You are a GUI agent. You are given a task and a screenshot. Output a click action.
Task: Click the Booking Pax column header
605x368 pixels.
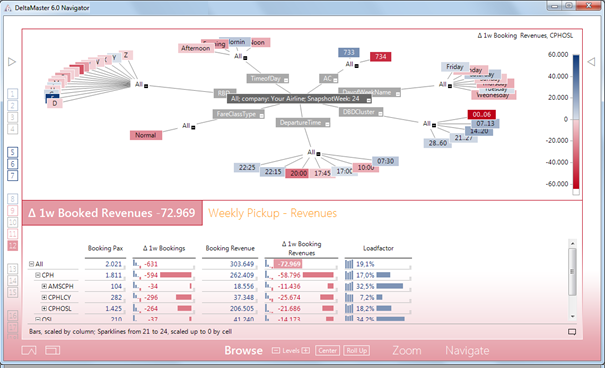pyautogui.click(x=105, y=248)
